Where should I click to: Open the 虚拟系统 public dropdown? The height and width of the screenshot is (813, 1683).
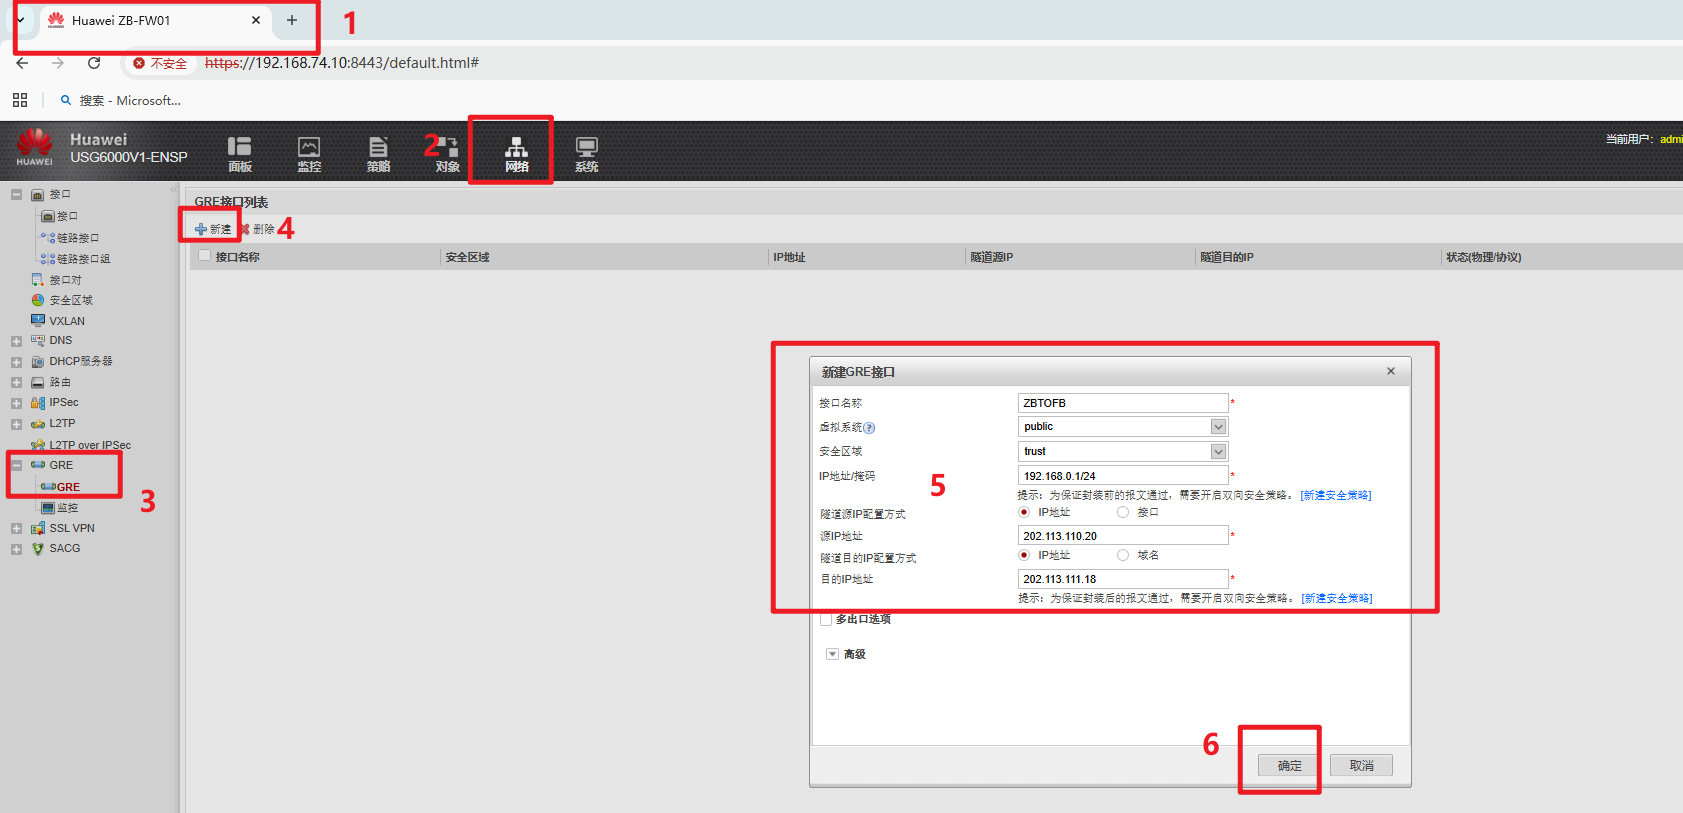tap(1218, 427)
